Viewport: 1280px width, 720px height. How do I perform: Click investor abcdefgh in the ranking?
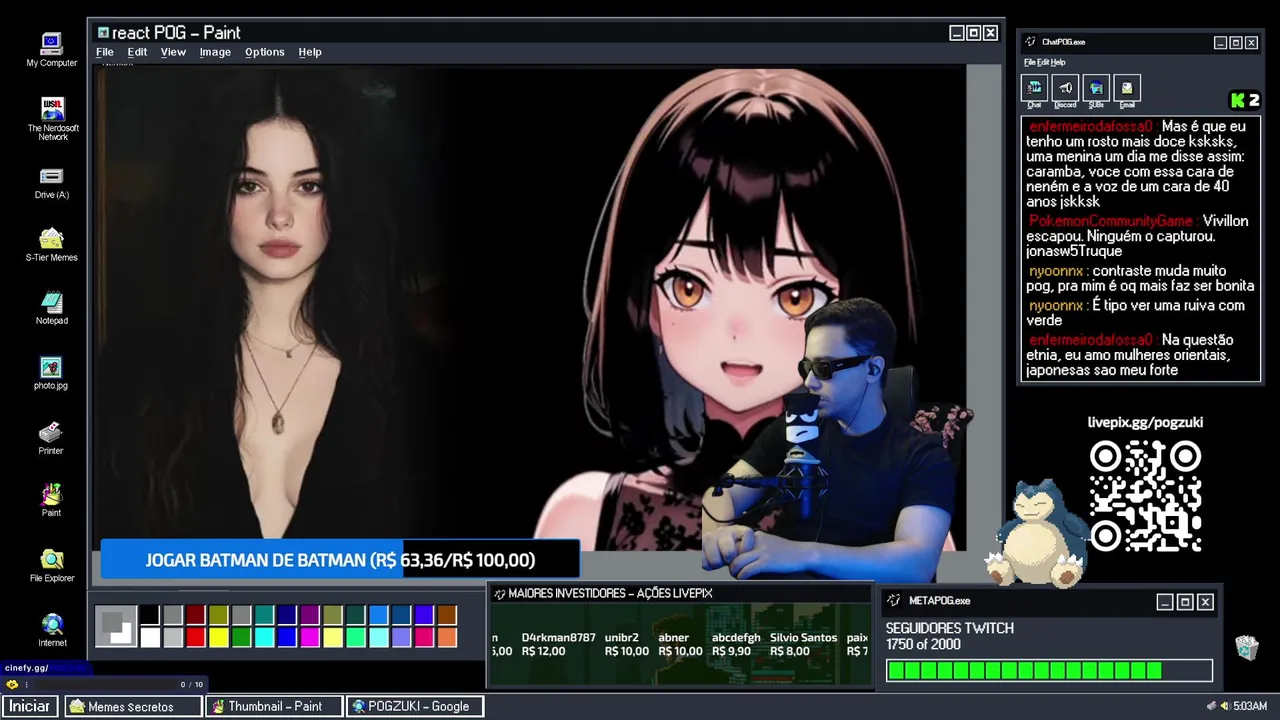click(735, 644)
